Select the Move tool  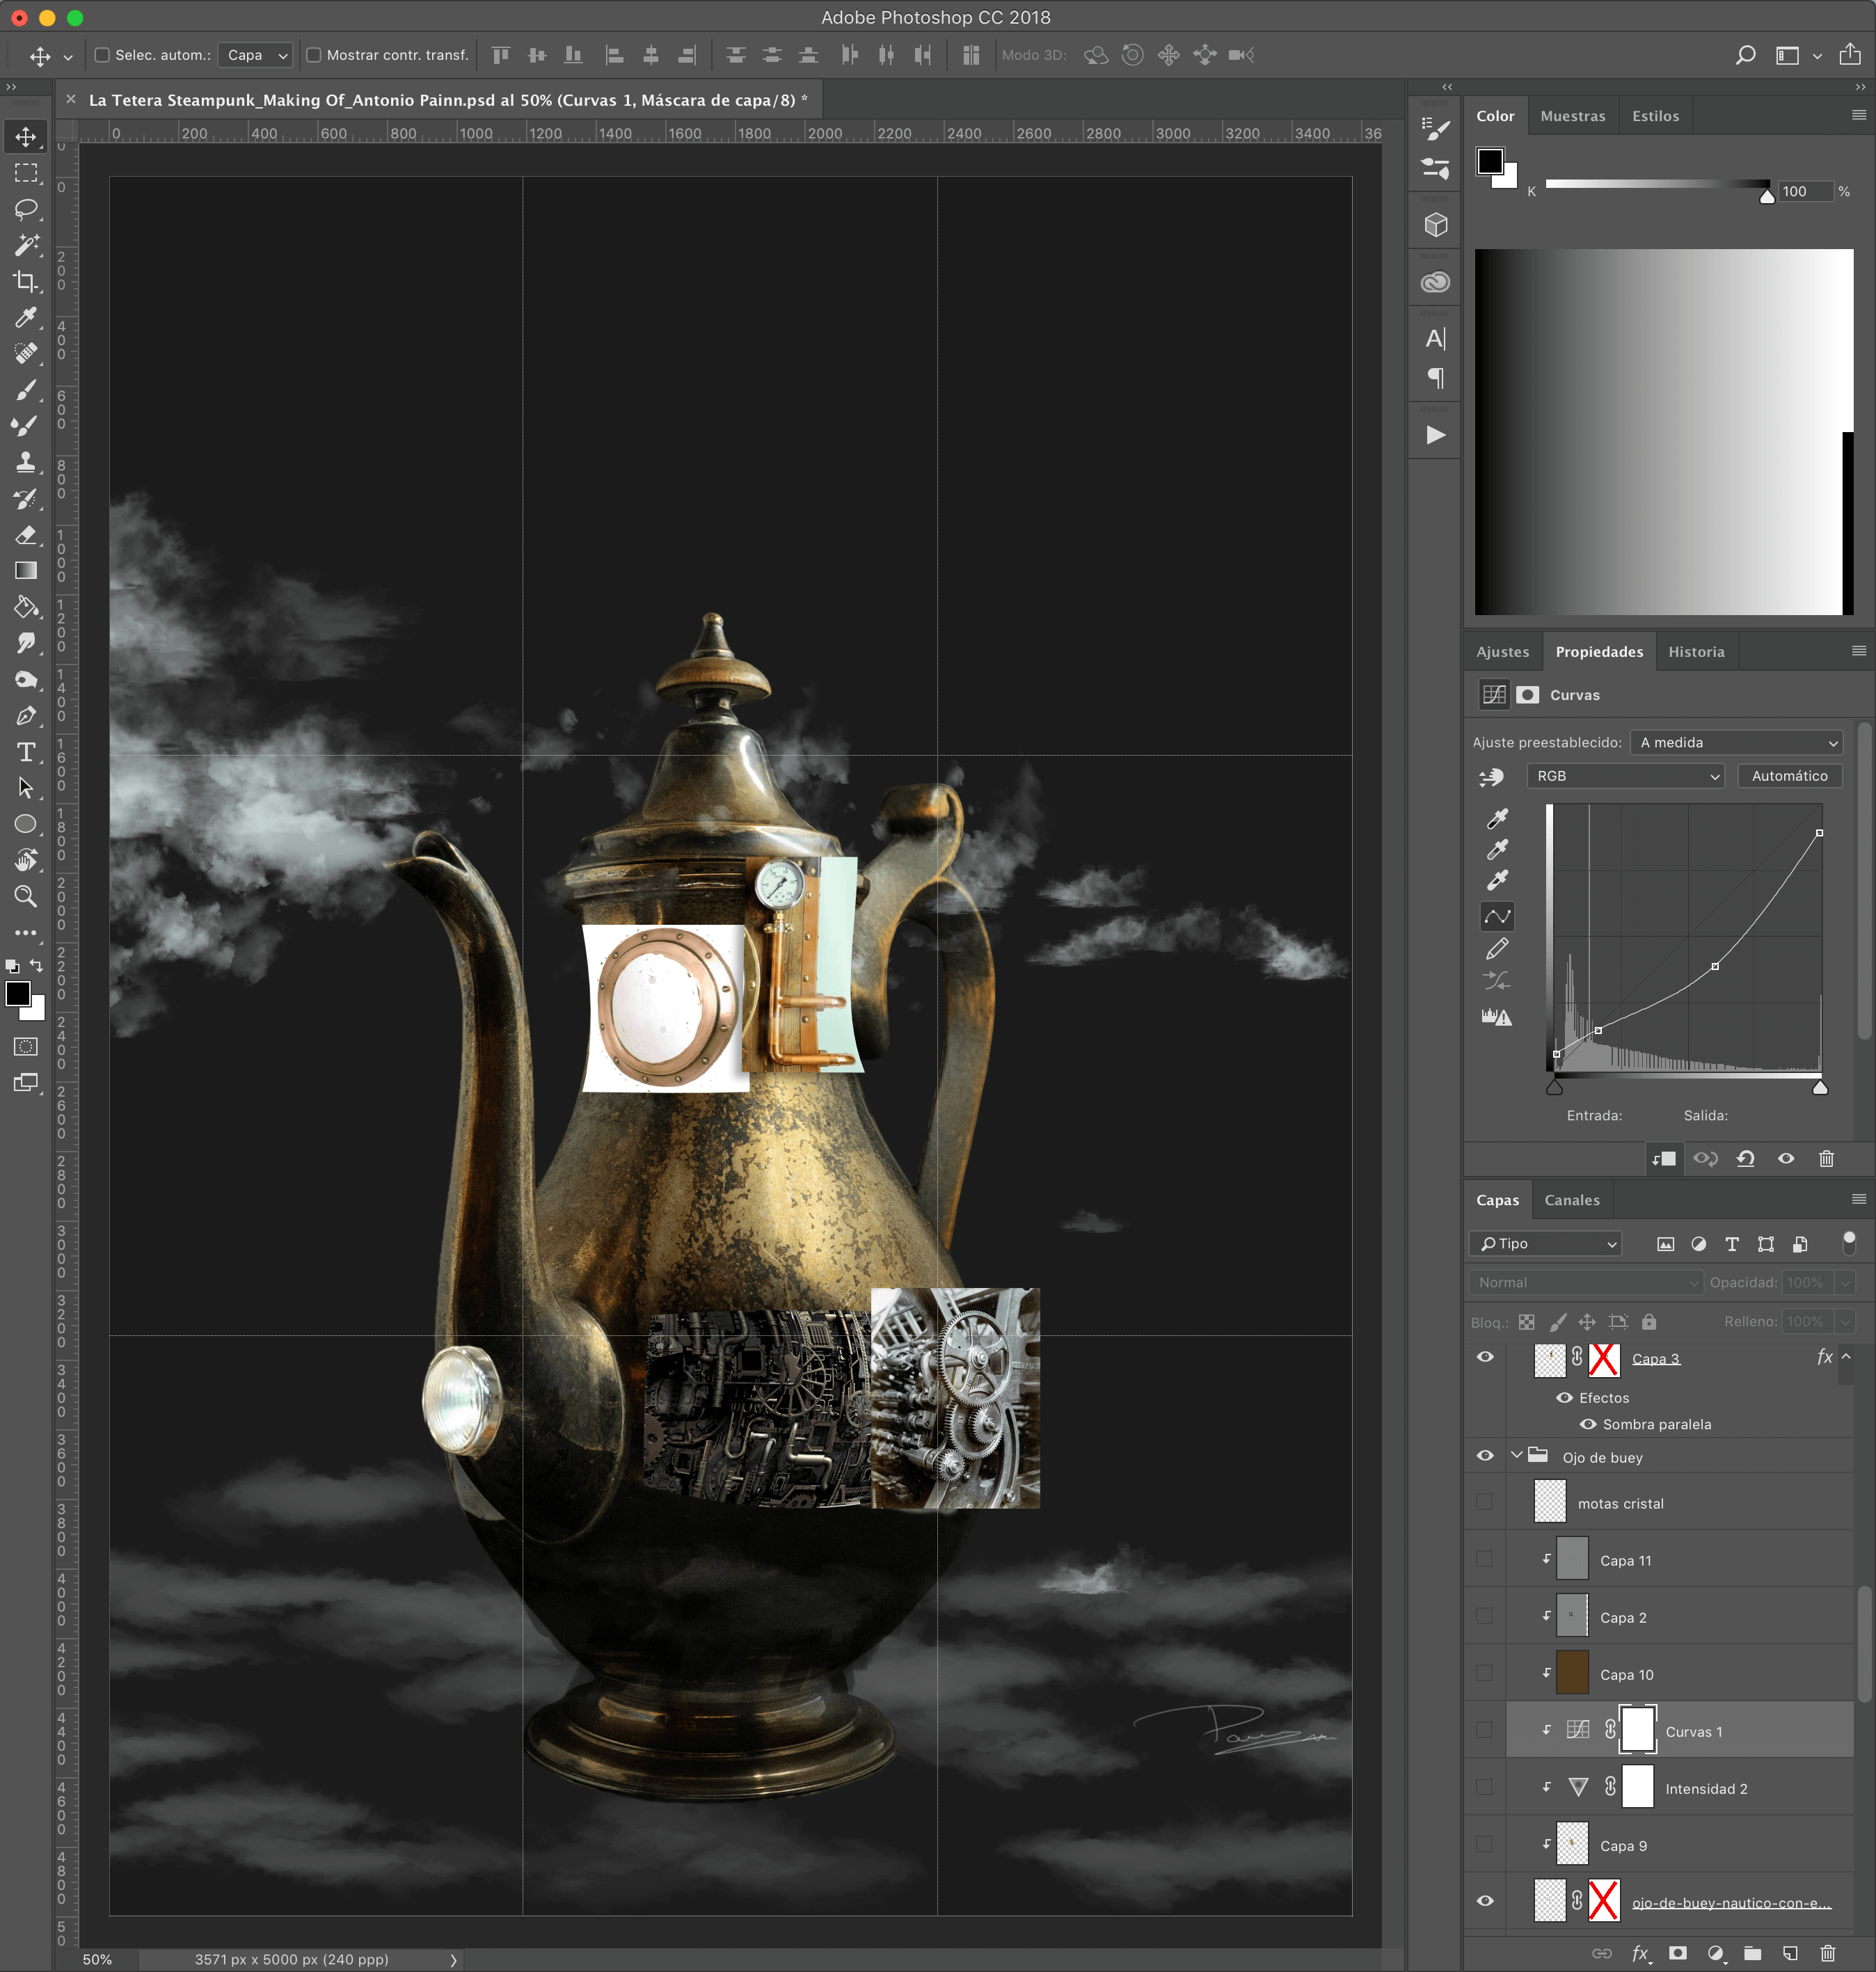point(26,137)
